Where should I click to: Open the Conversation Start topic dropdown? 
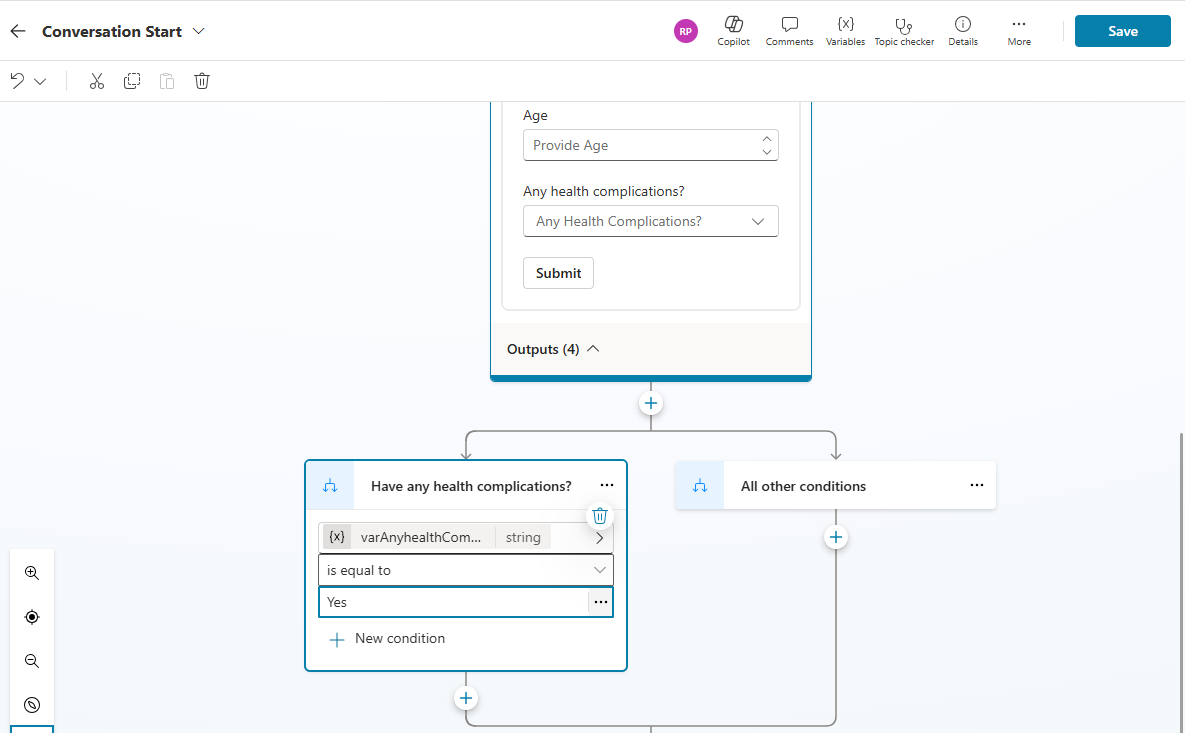pos(199,31)
